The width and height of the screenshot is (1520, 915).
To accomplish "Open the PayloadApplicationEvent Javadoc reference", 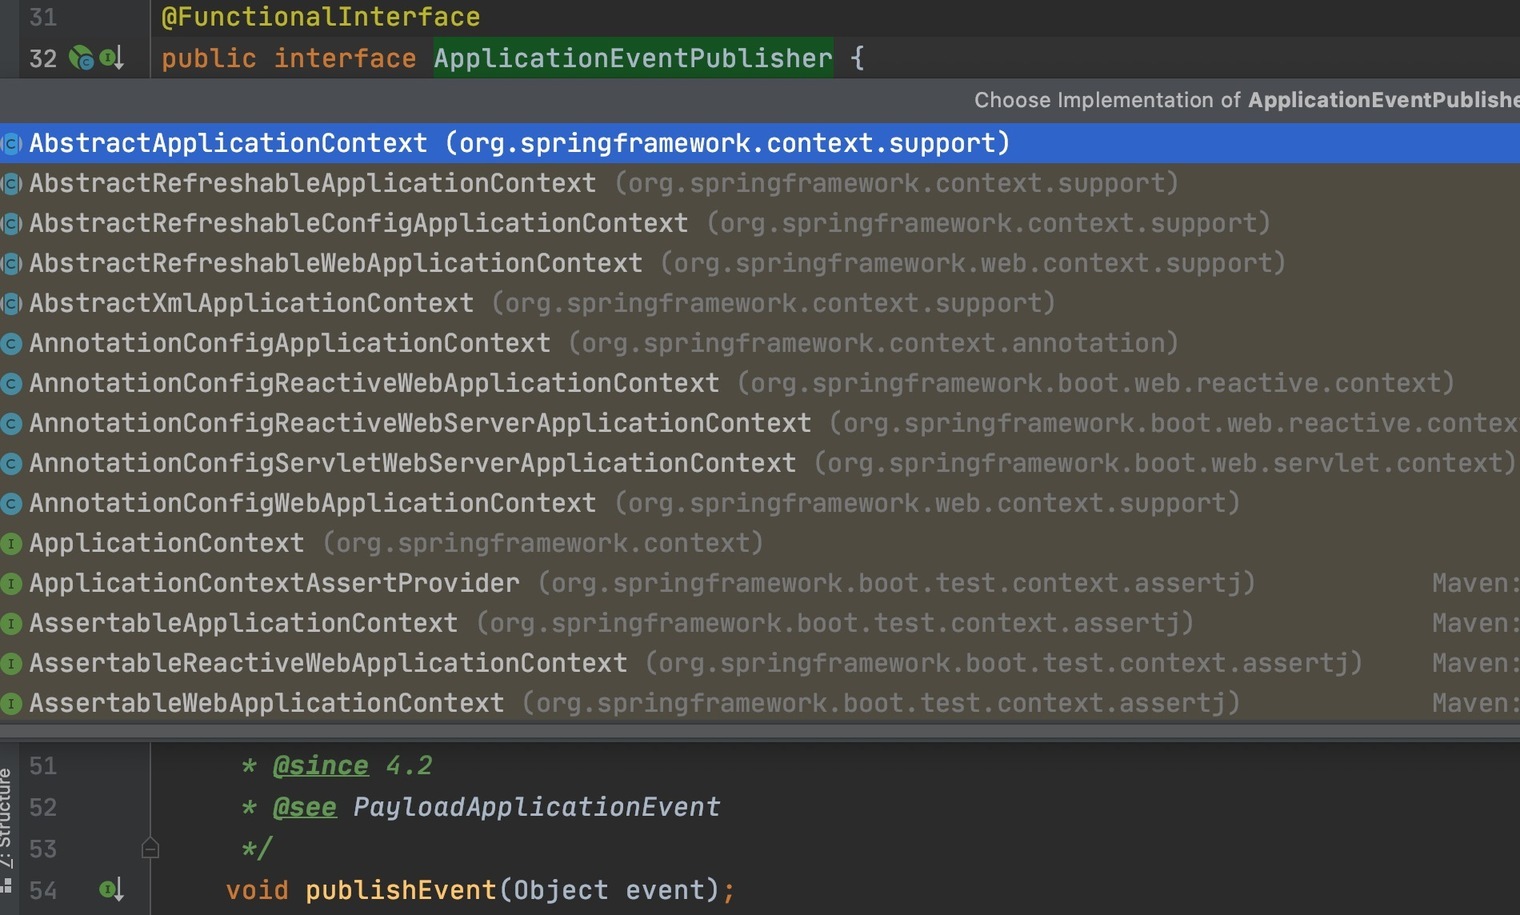I will point(537,807).
